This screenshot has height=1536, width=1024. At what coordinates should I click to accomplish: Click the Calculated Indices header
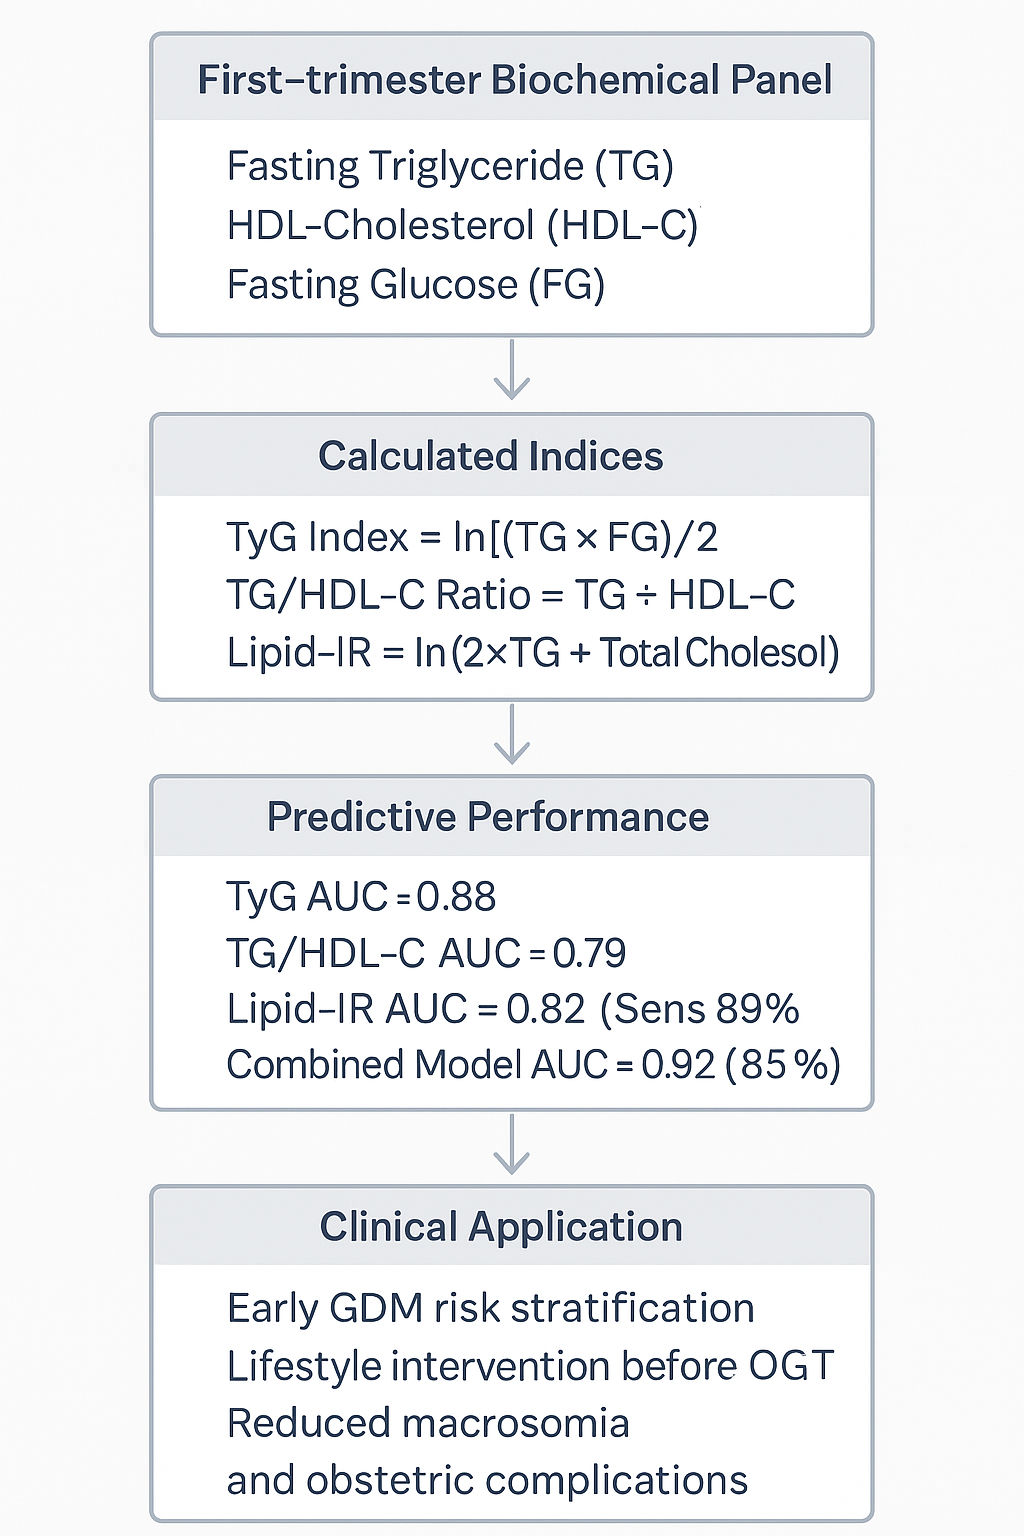pyautogui.click(x=490, y=456)
